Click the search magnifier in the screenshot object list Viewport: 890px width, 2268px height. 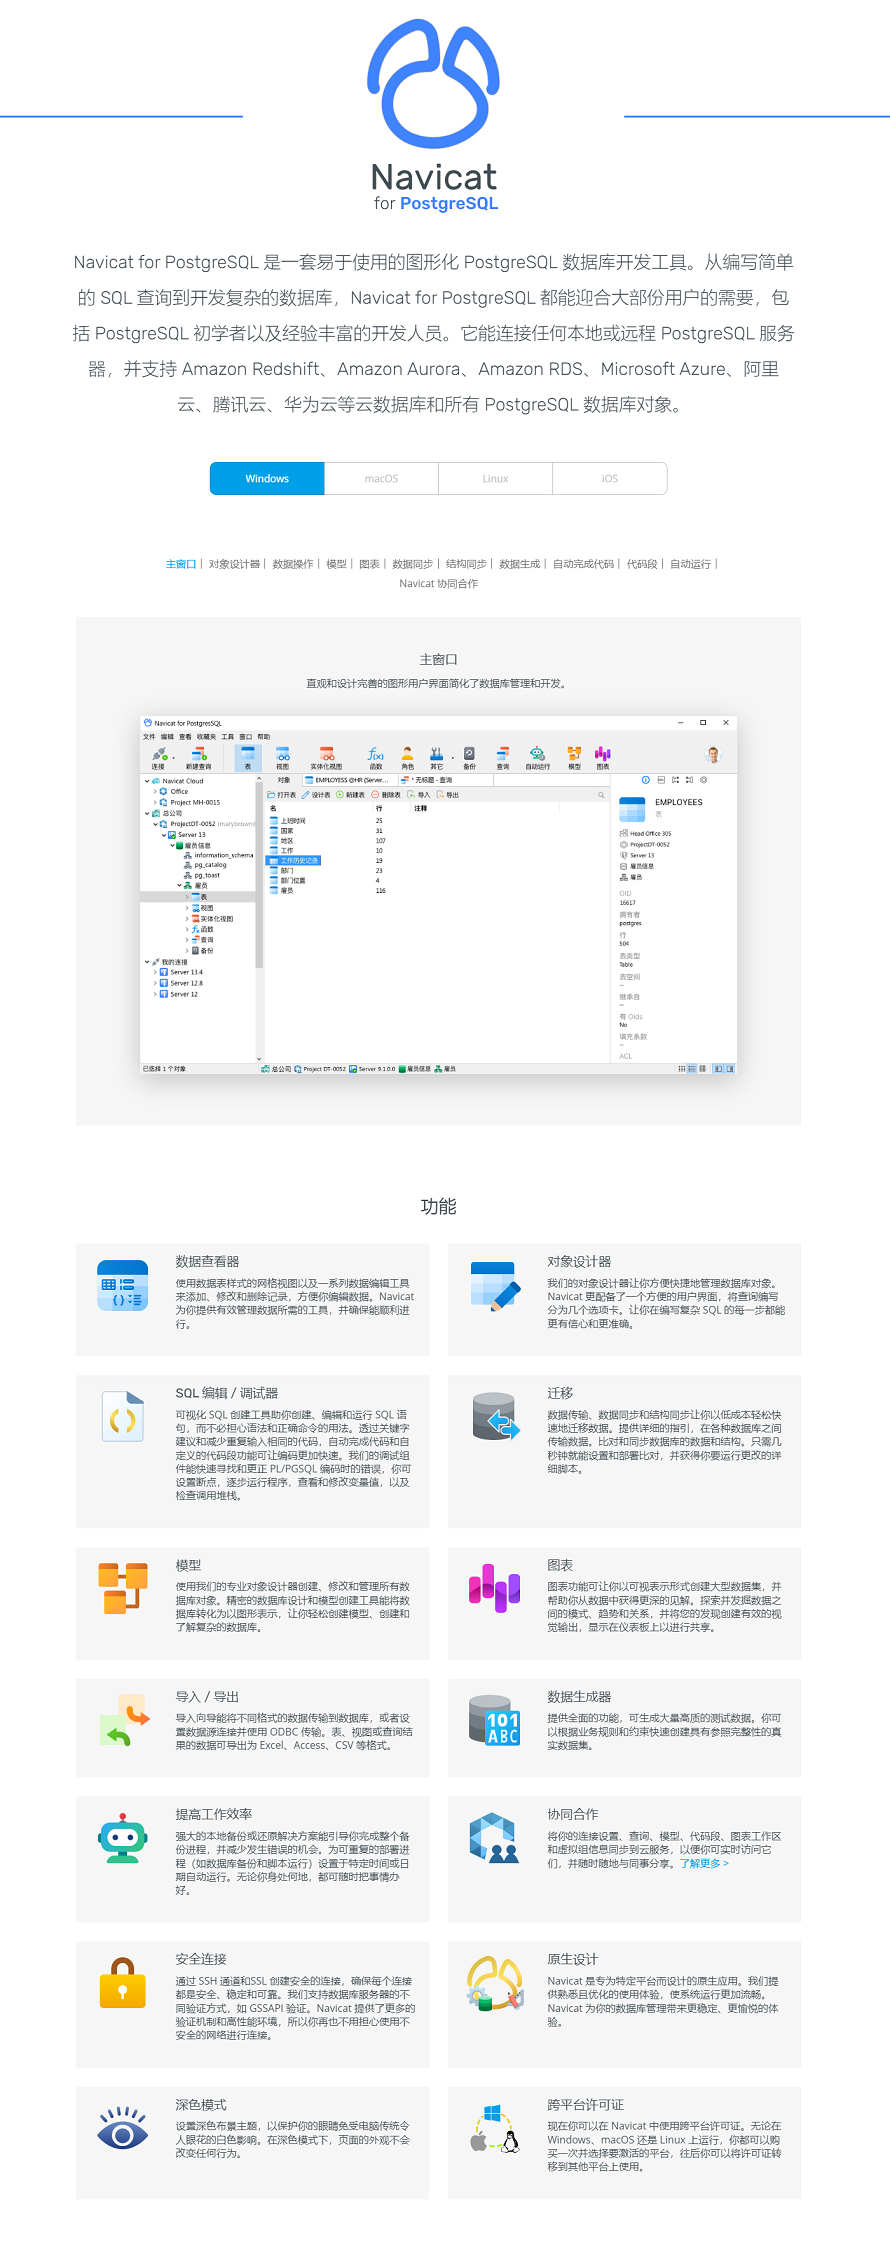coord(601,795)
